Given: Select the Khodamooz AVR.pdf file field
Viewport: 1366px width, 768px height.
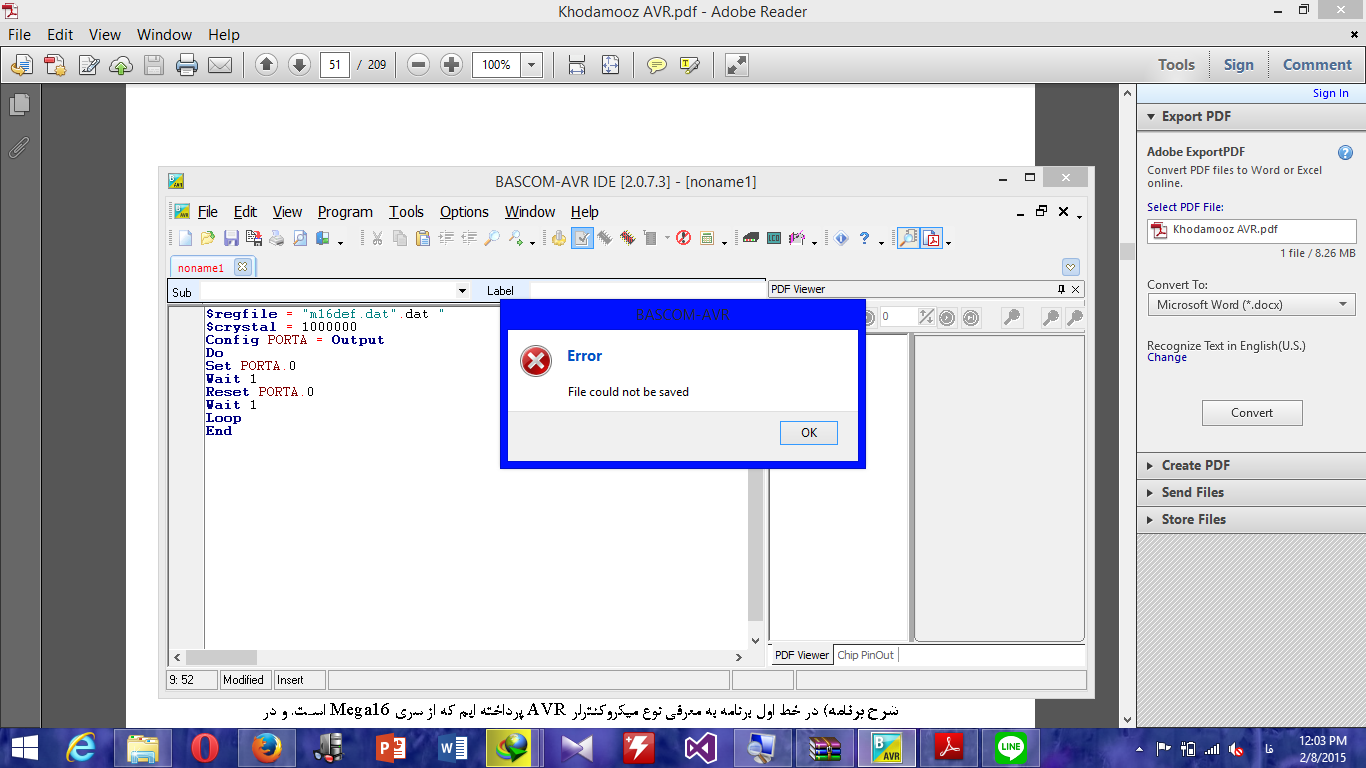Looking at the screenshot, I should click(1251, 230).
